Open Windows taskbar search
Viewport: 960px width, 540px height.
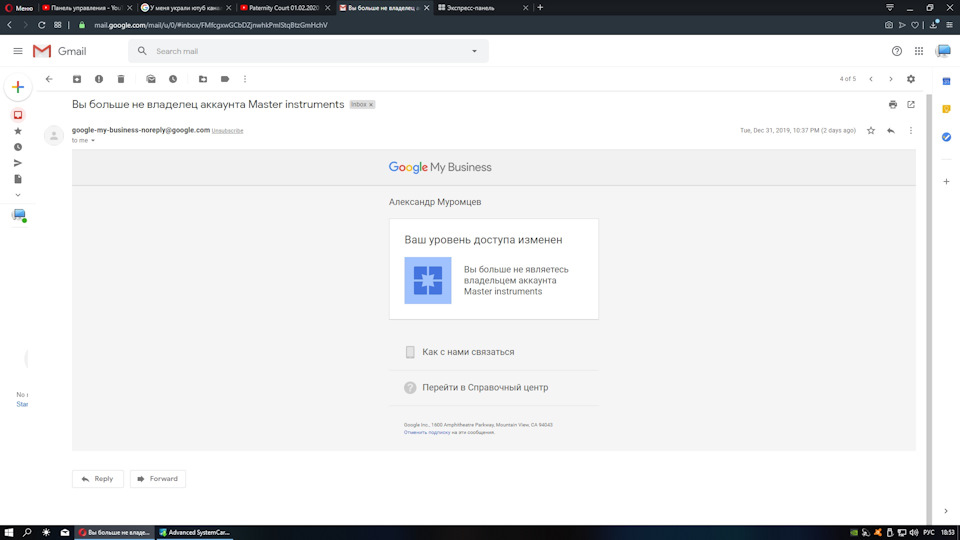tap(27, 533)
